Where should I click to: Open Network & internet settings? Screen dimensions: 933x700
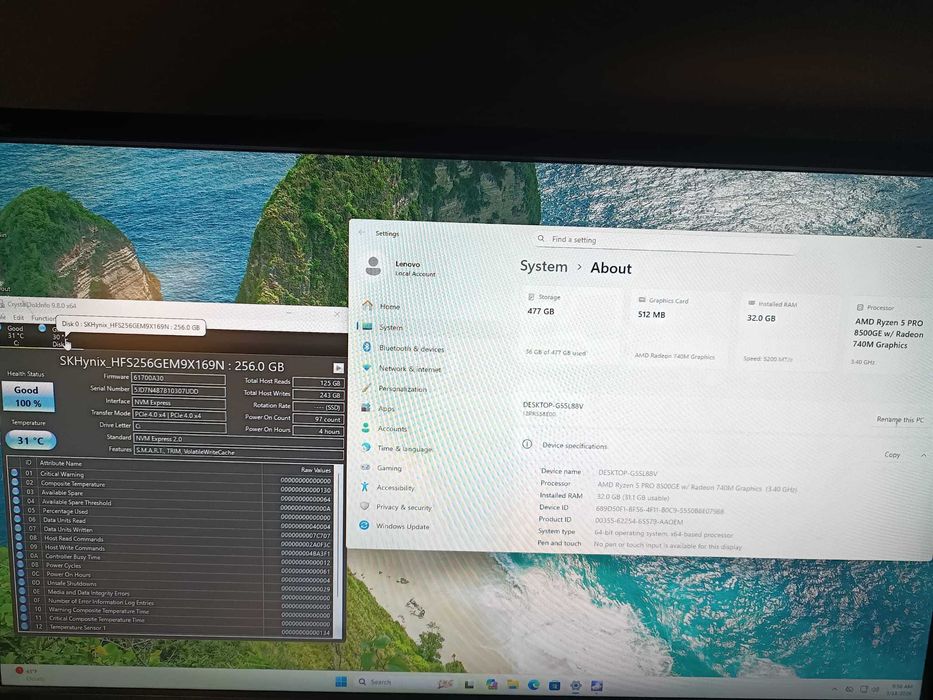tap(402, 368)
